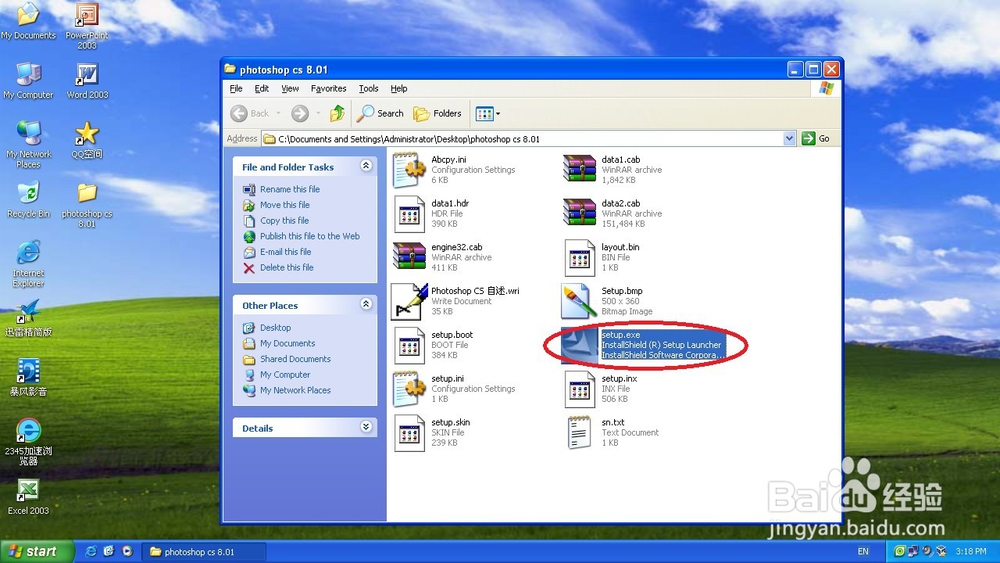Click Move this file link
The height and width of the screenshot is (563, 1000).
click(x=285, y=205)
